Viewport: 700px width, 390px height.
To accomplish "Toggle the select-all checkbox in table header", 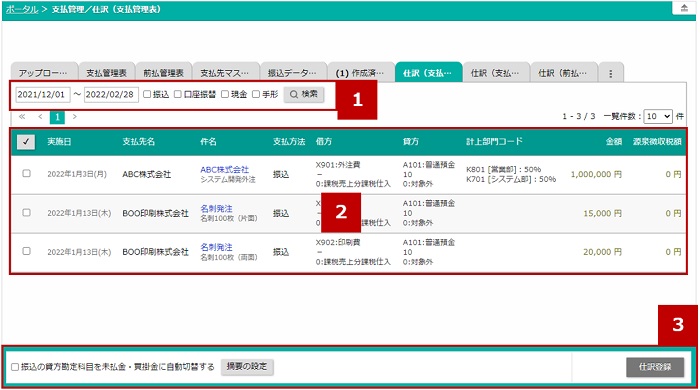I will coord(26,142).
